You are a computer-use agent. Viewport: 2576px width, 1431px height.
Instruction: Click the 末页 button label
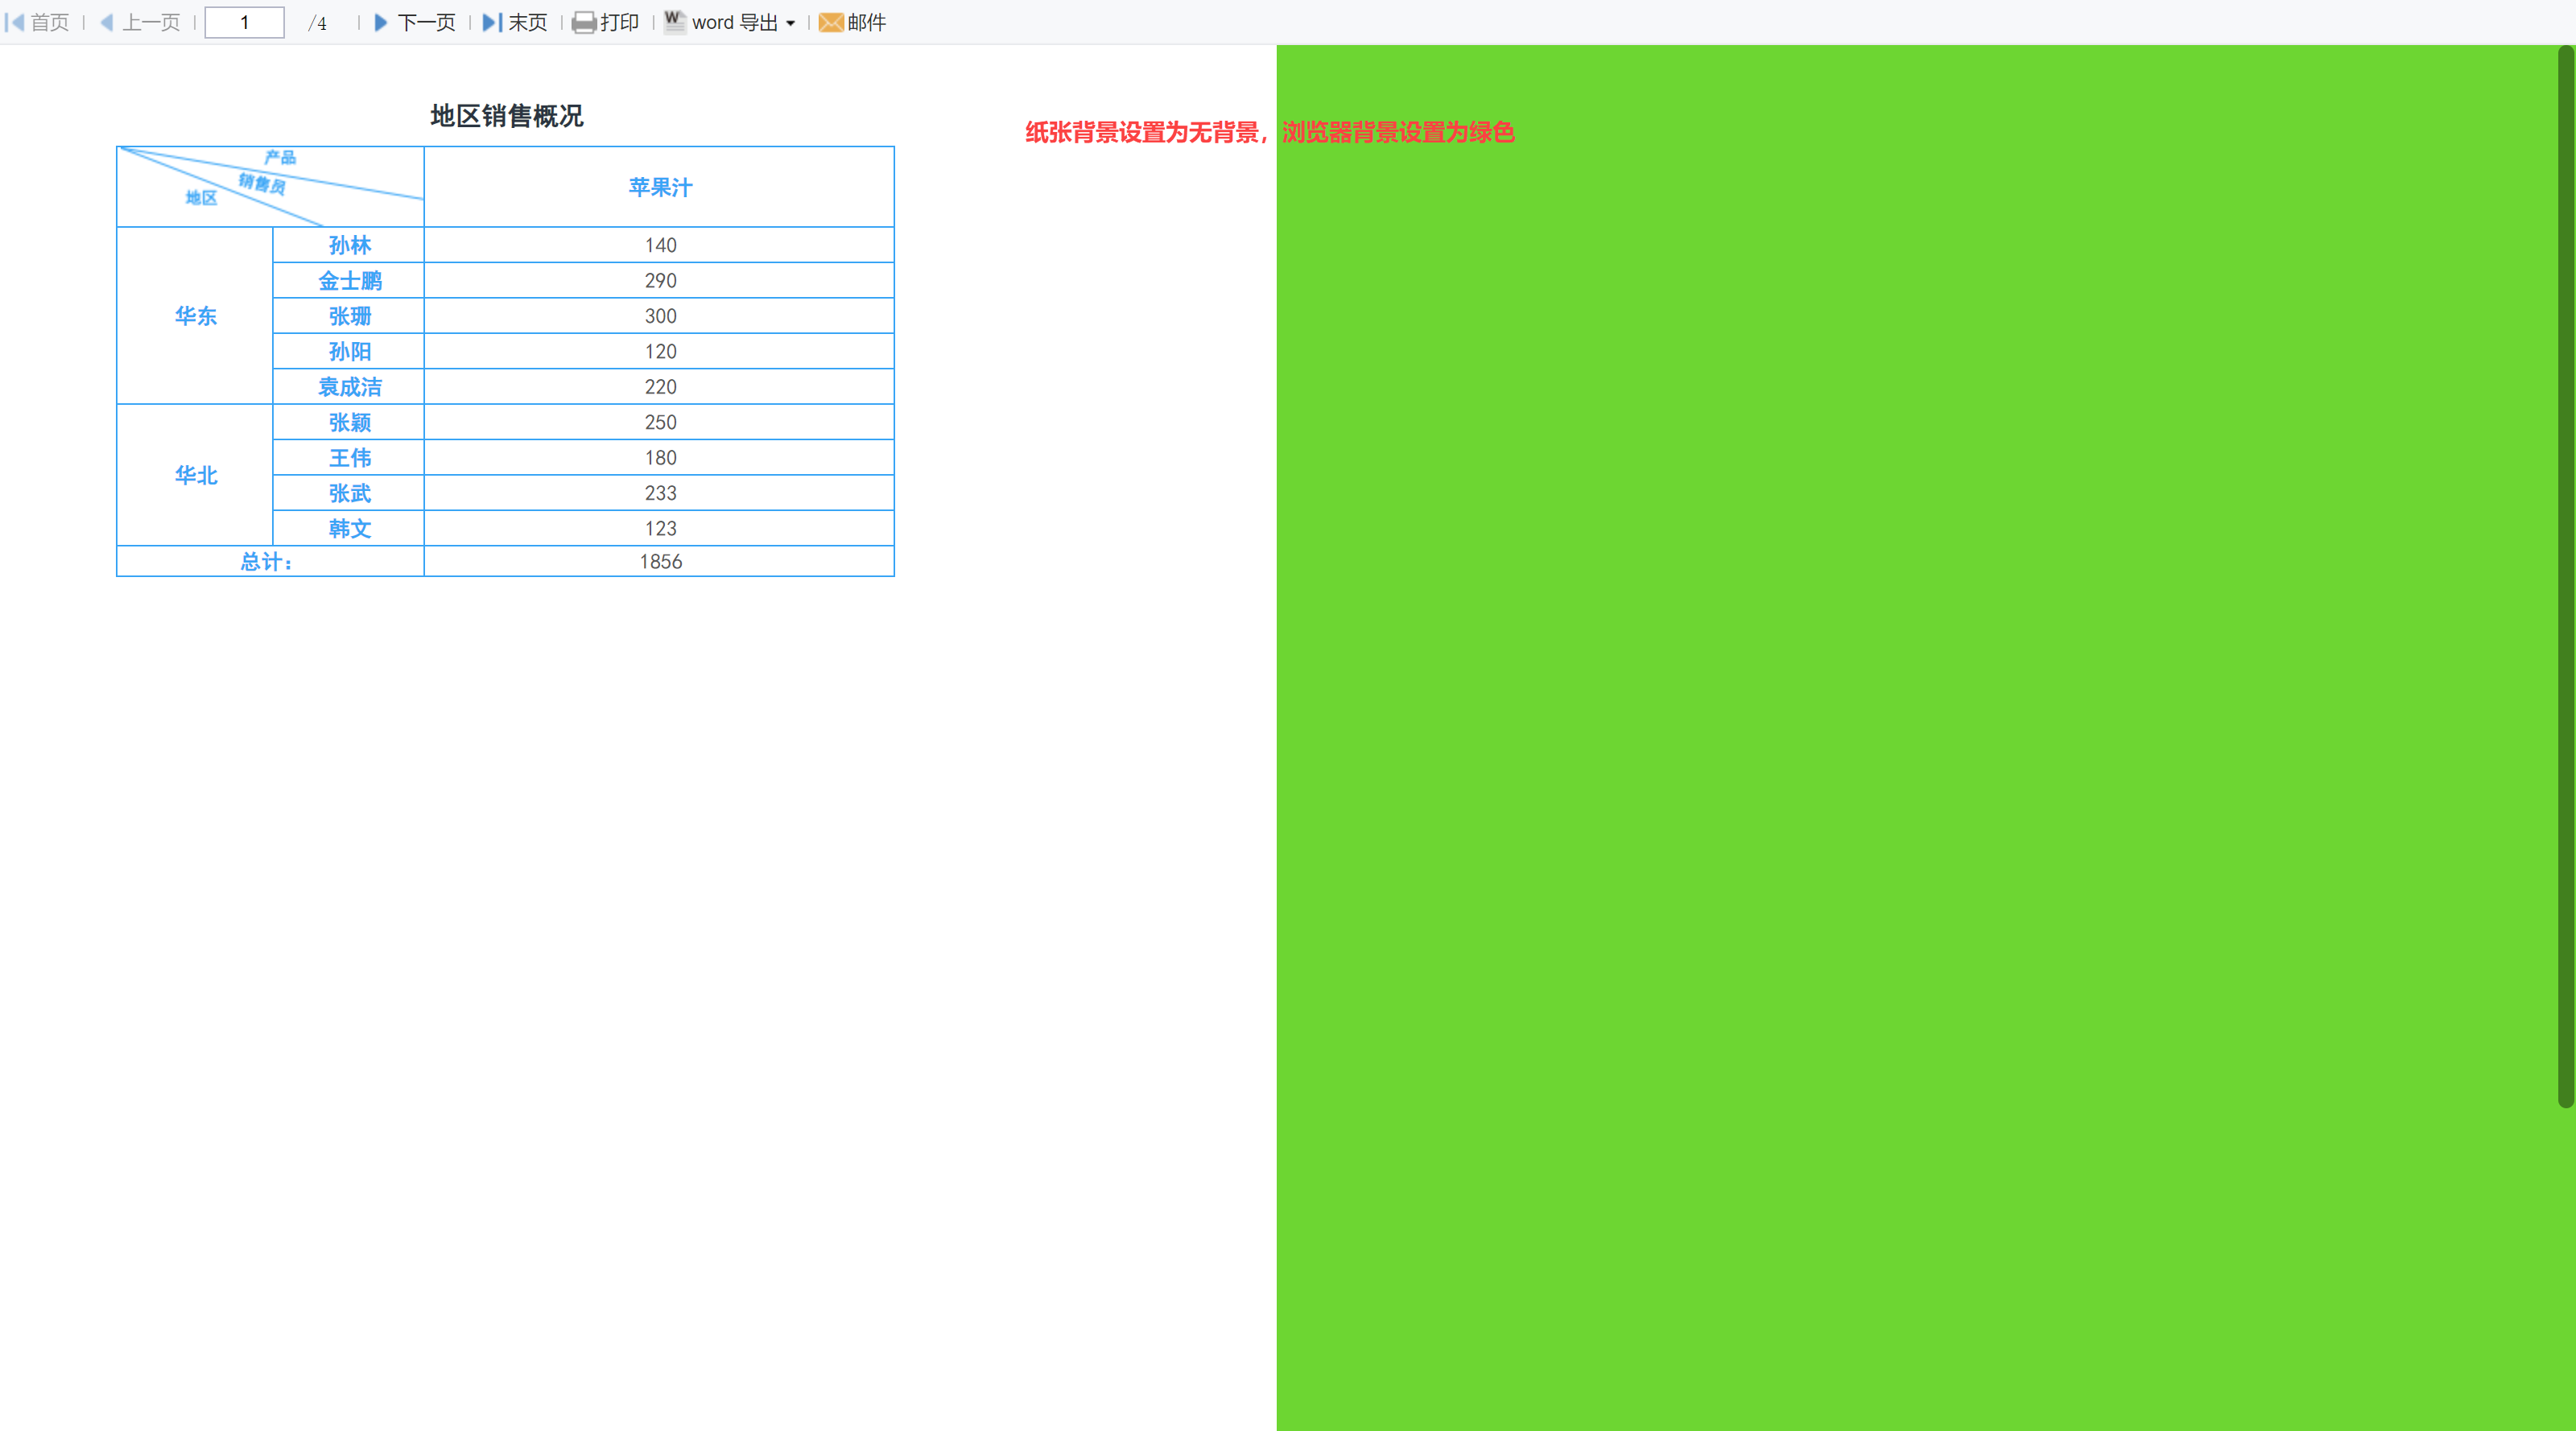(528, 22)
